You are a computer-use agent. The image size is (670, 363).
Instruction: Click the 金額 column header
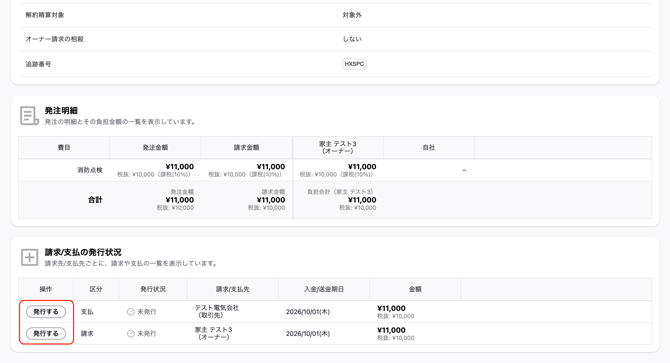415,290
